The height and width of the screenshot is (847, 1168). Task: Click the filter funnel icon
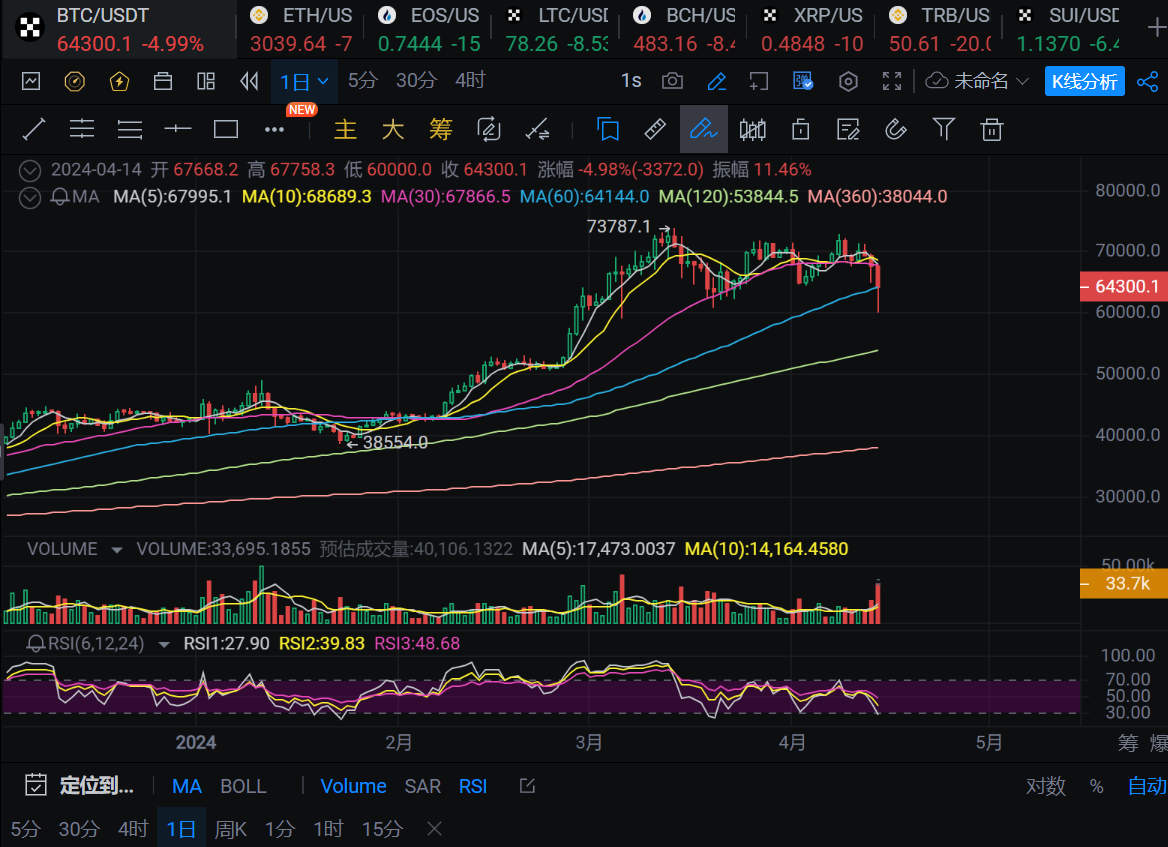[943, 129]
